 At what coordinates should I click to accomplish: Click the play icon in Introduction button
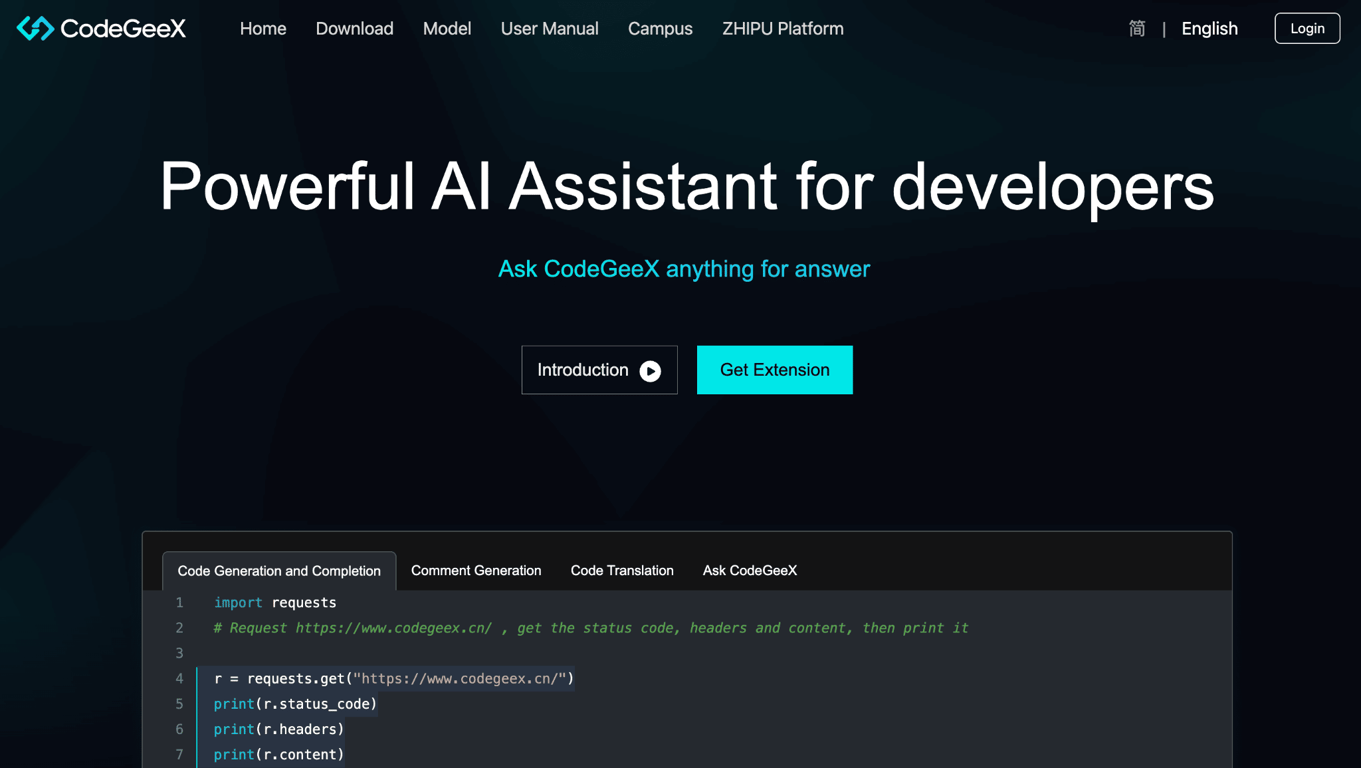click(650, 371)
